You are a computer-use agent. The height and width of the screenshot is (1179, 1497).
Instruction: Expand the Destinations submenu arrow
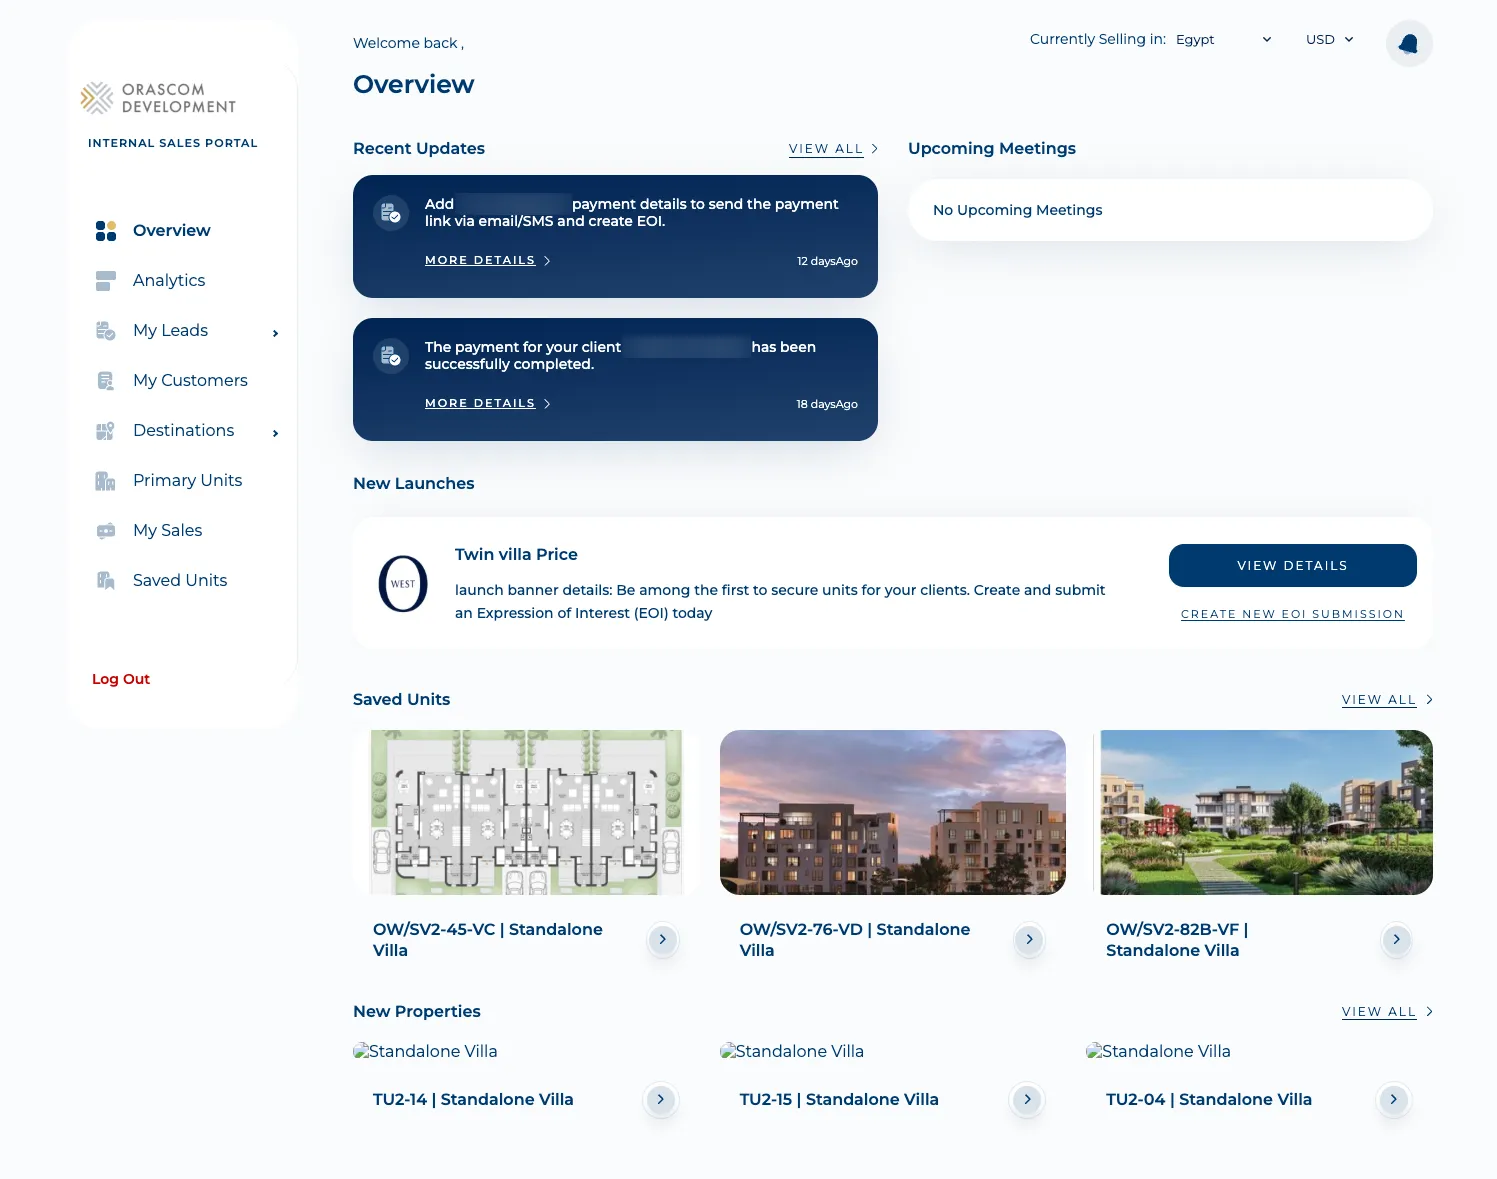point(275,433)
